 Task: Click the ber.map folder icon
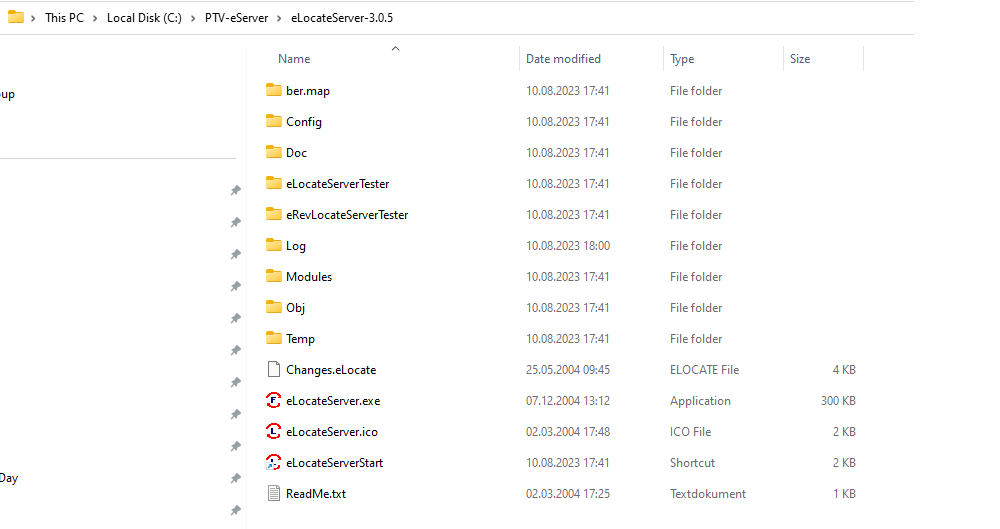pyautogui.click(x=274, y=91)
